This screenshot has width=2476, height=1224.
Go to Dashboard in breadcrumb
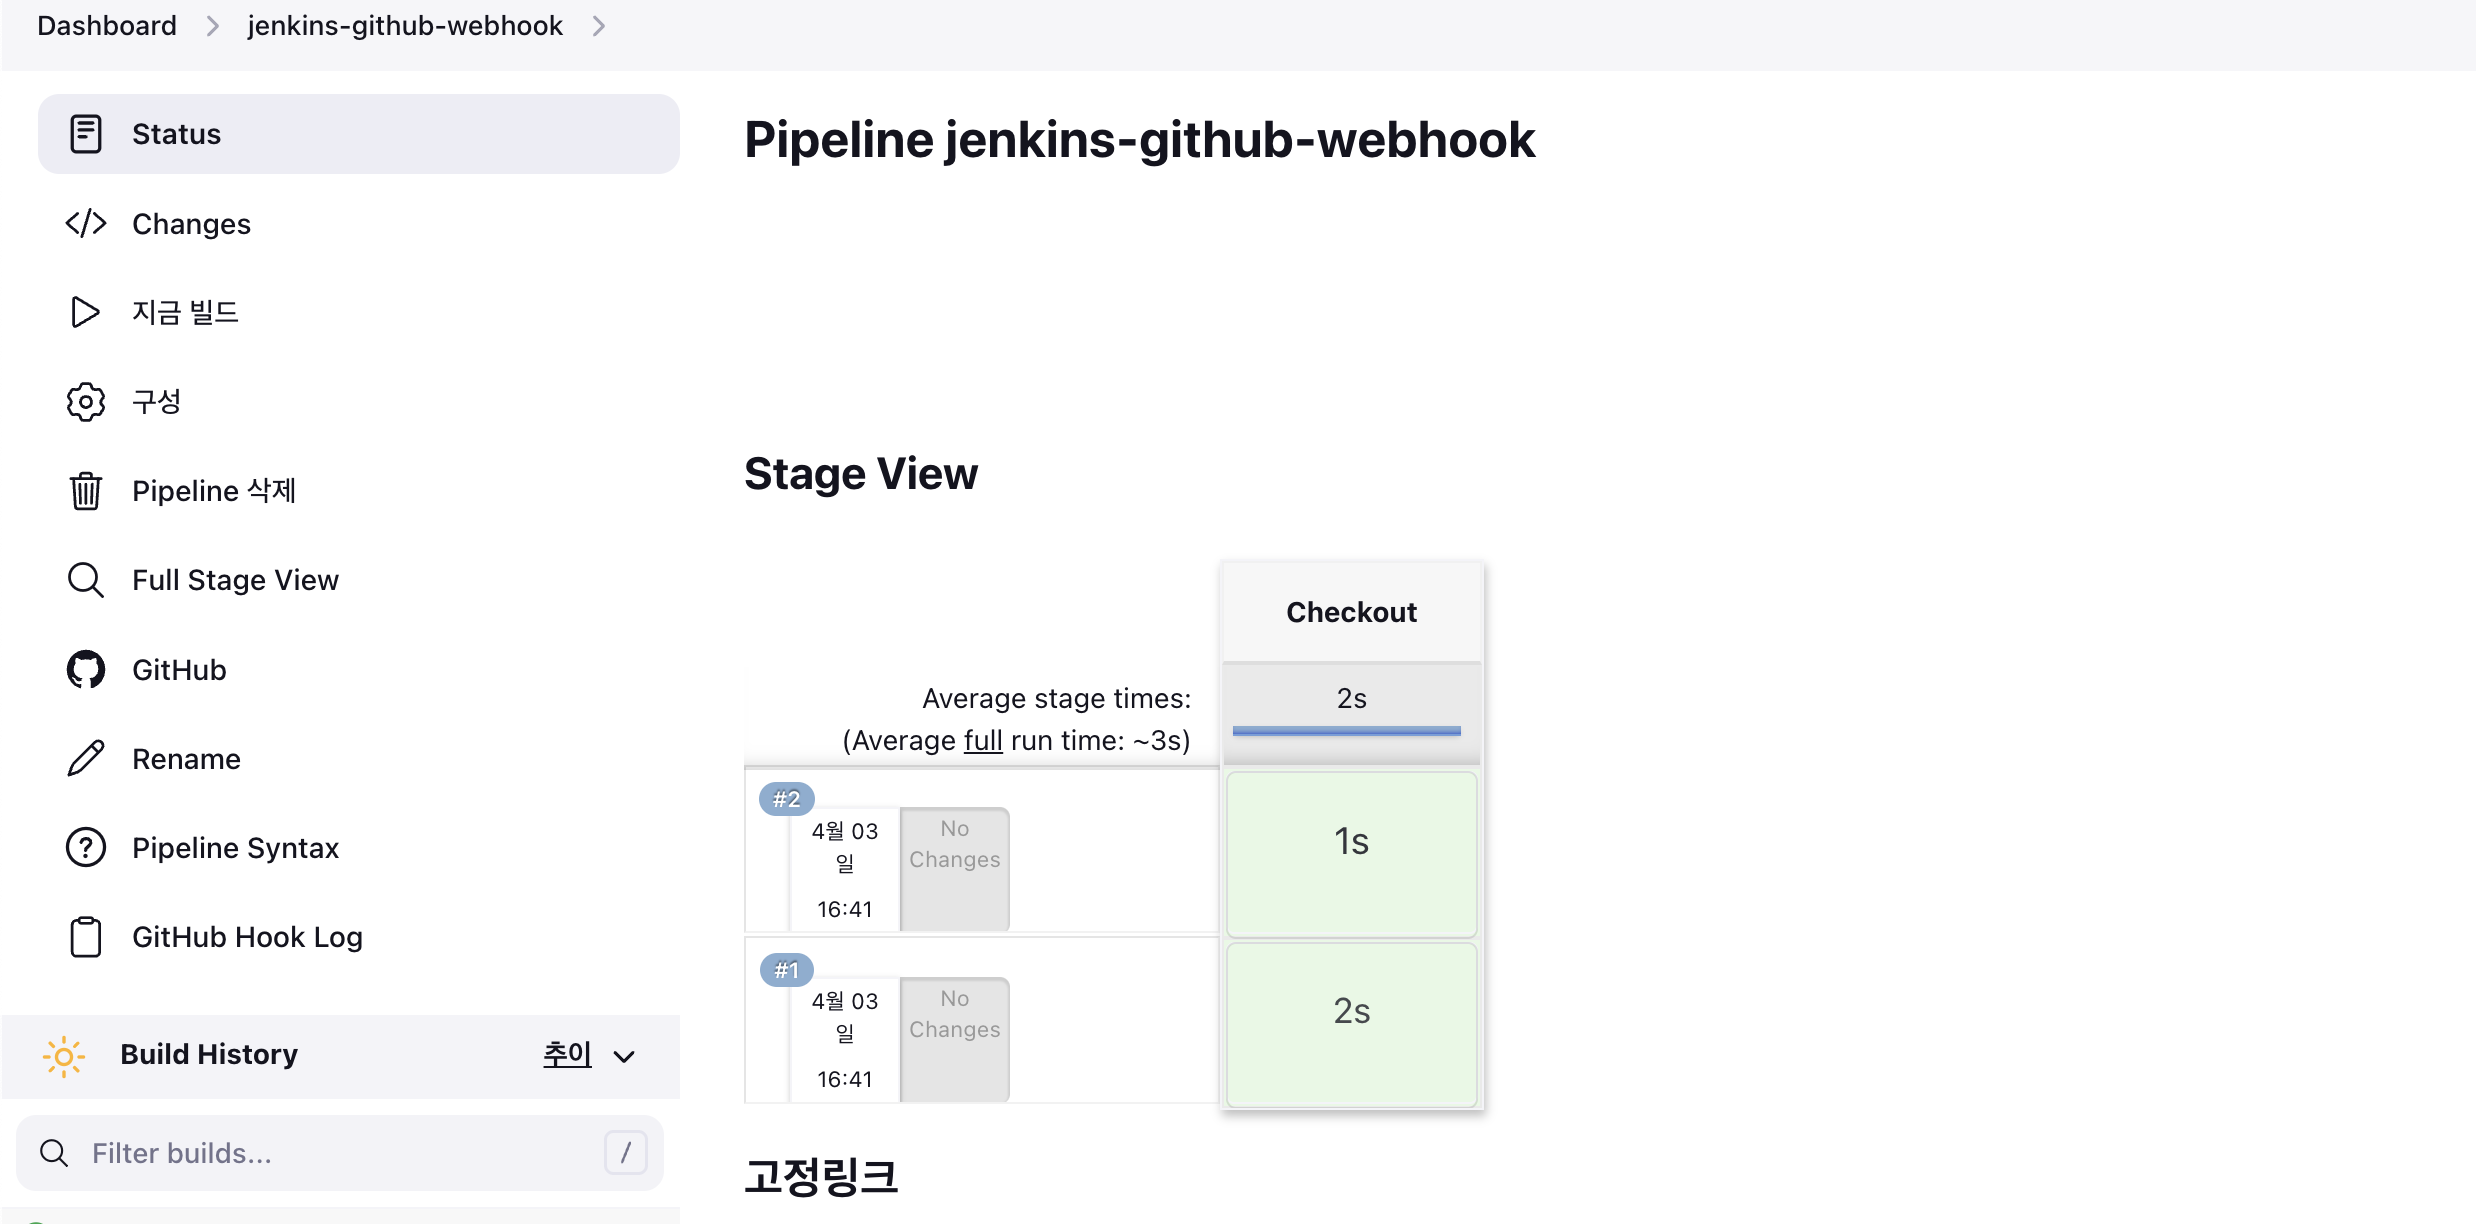tap(107, 26)
